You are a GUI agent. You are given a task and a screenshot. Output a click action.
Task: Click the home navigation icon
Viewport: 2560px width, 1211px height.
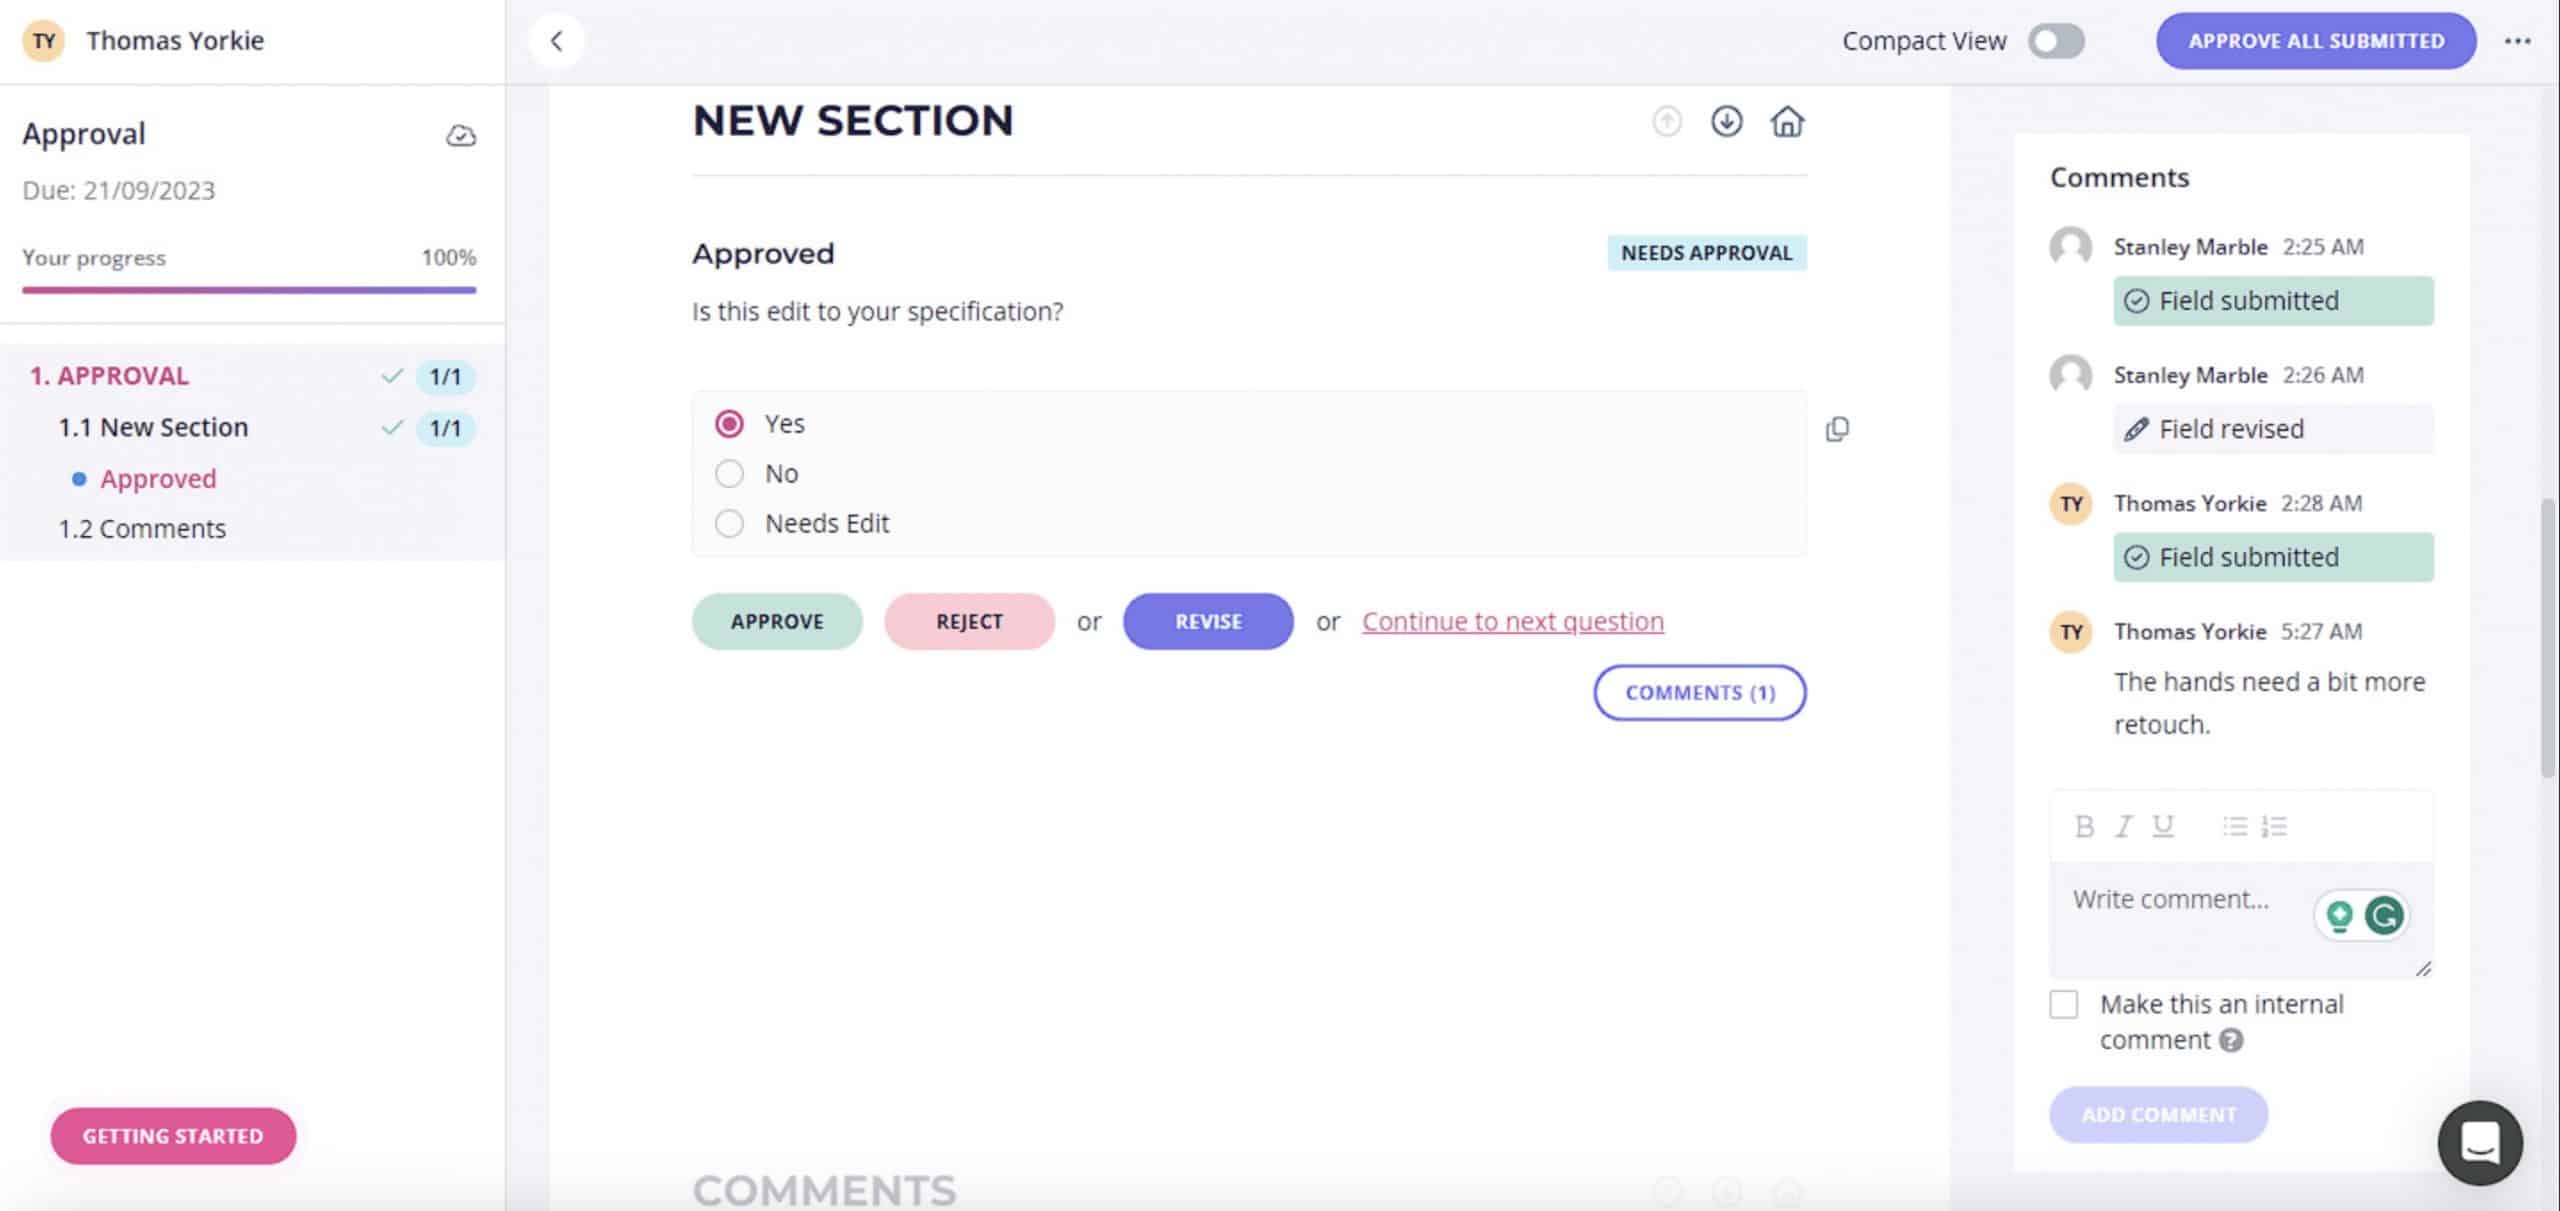pyautogui.click(x=1786, y=121)
